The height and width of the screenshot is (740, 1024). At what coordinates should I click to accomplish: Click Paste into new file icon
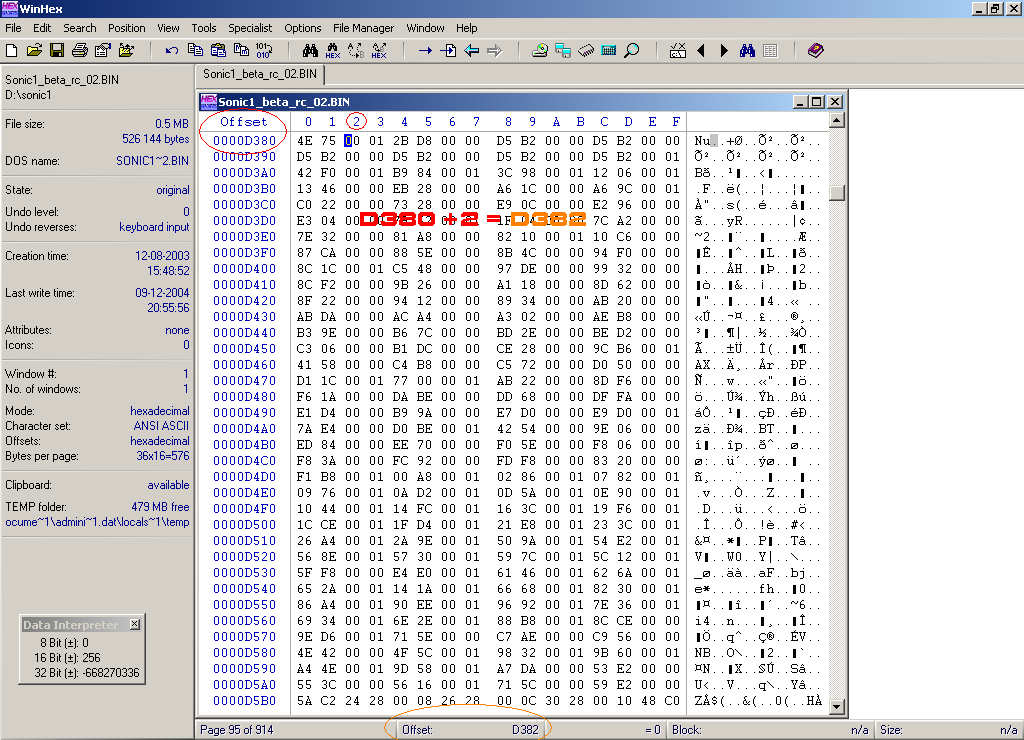pyautogui.click(x=241, y=50)
